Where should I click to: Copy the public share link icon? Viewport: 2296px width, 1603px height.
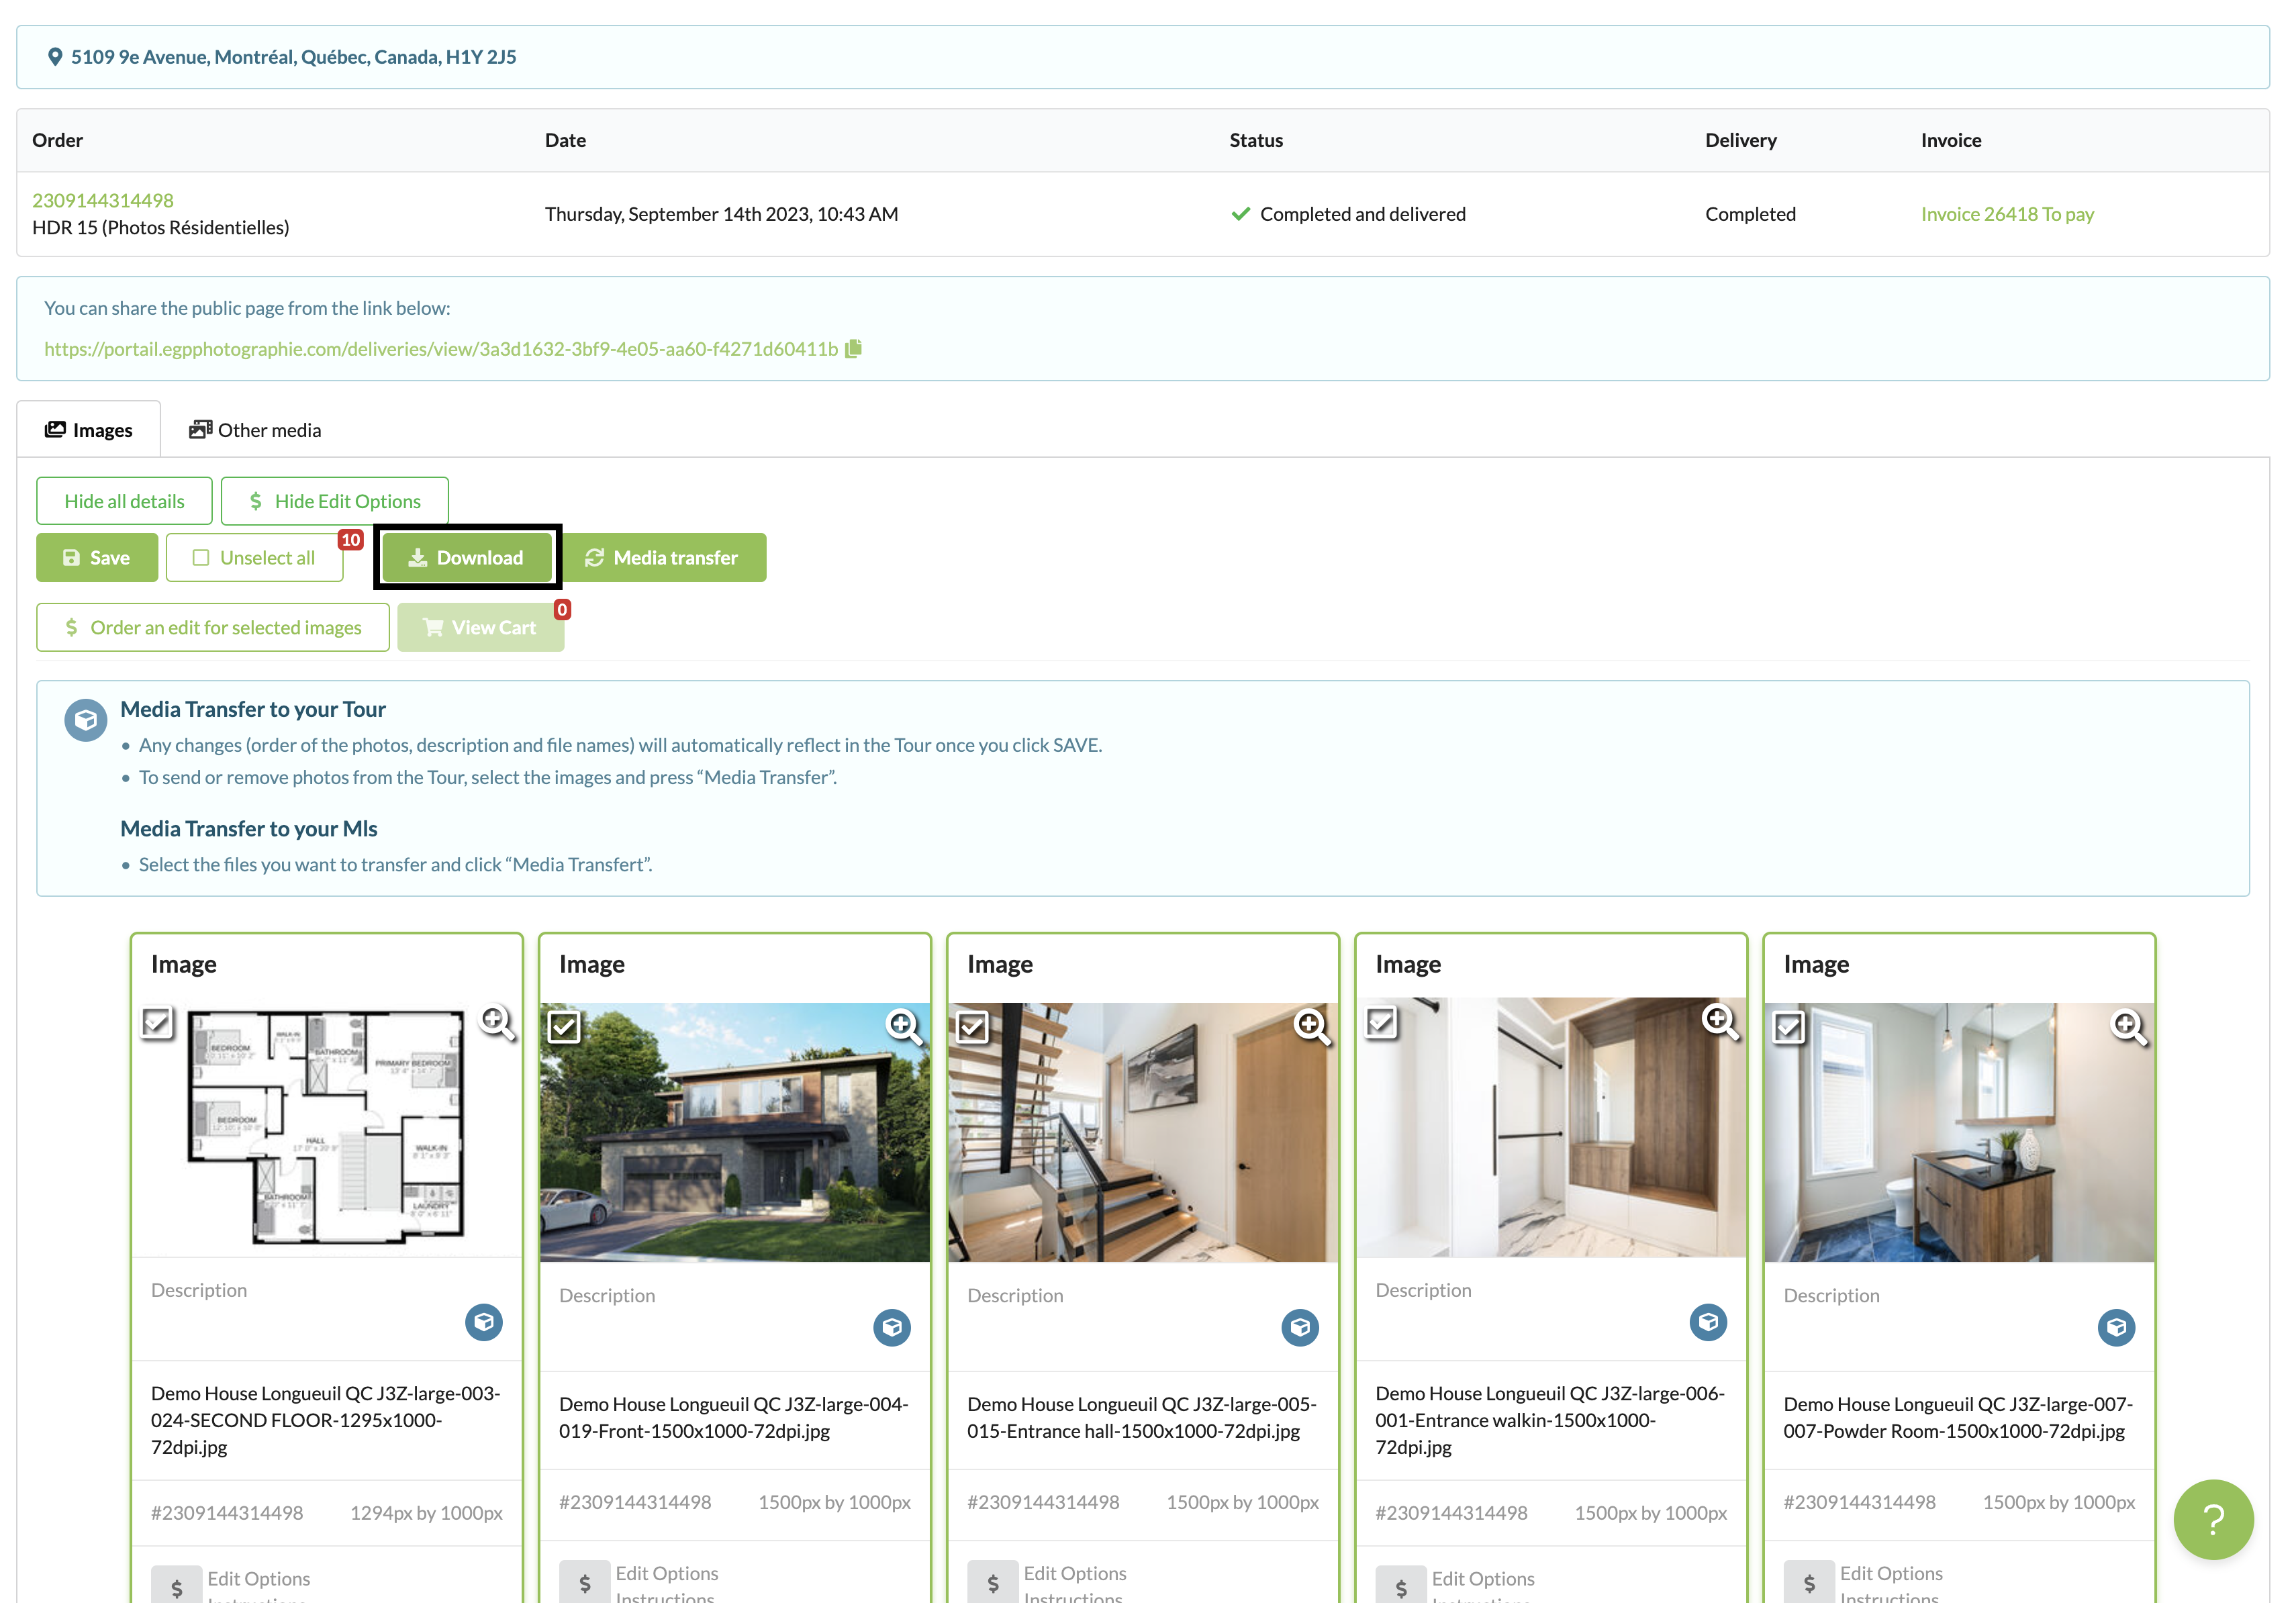click(853, 349)
